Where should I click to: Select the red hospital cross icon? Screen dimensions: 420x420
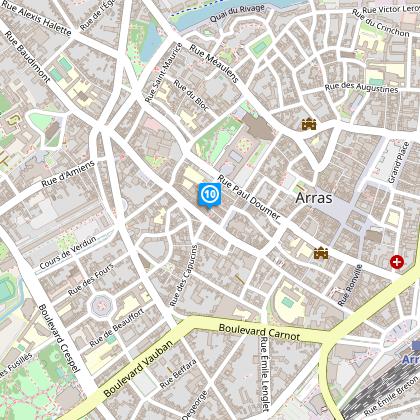(397, 262)
